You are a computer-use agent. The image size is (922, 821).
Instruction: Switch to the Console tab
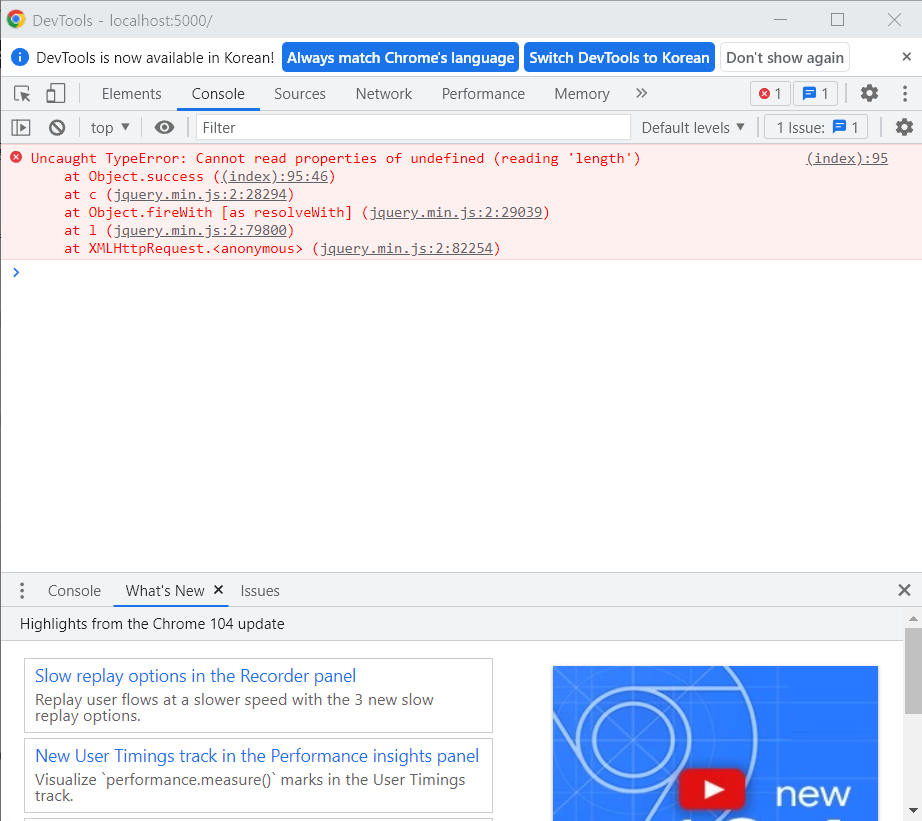pos(218,94)
